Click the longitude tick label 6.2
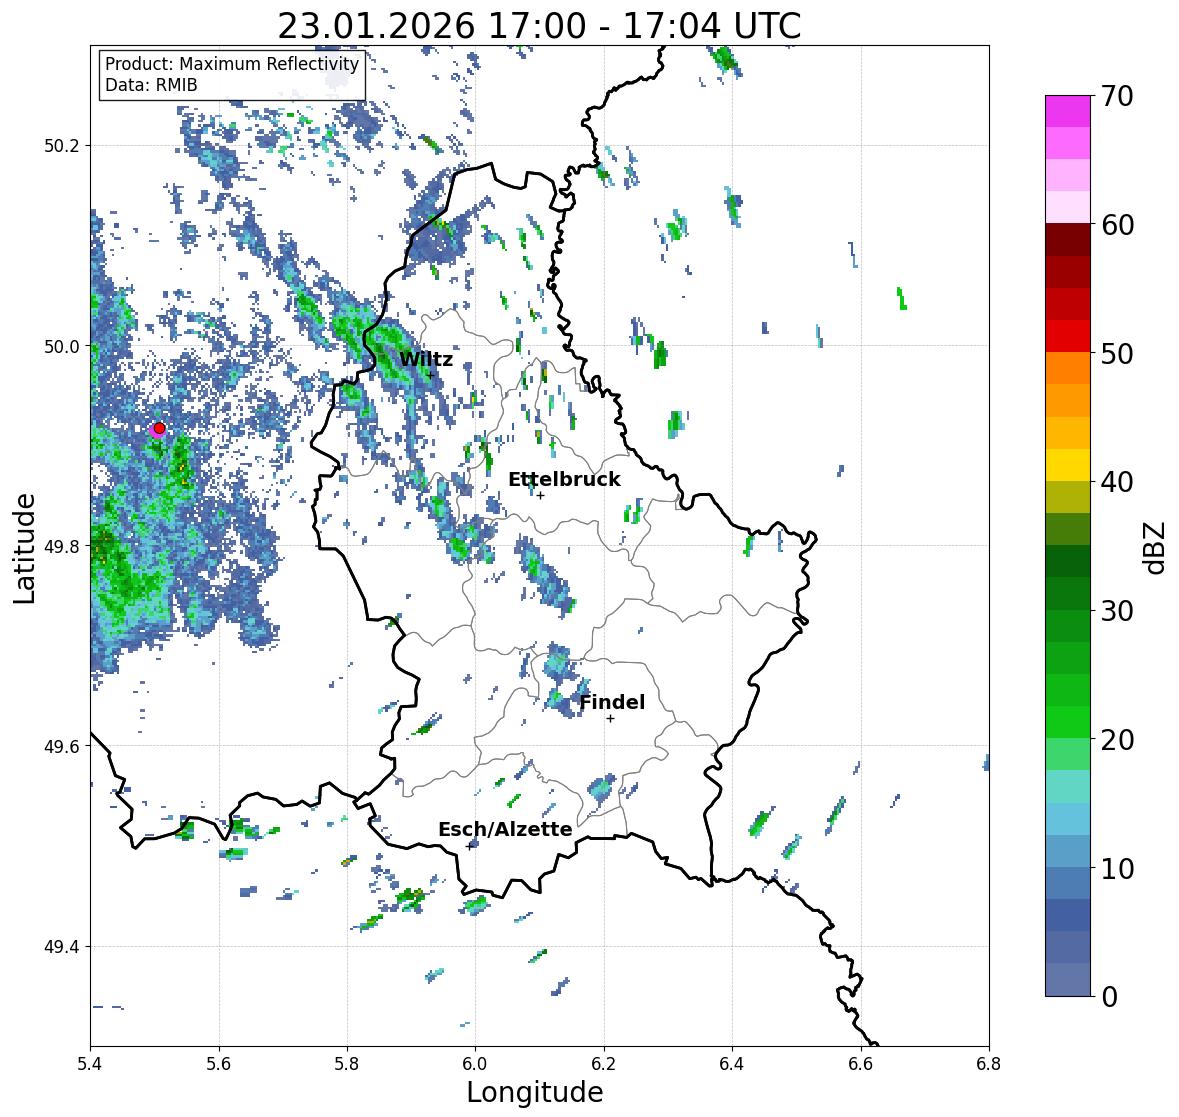 (x=604, y=1064)
